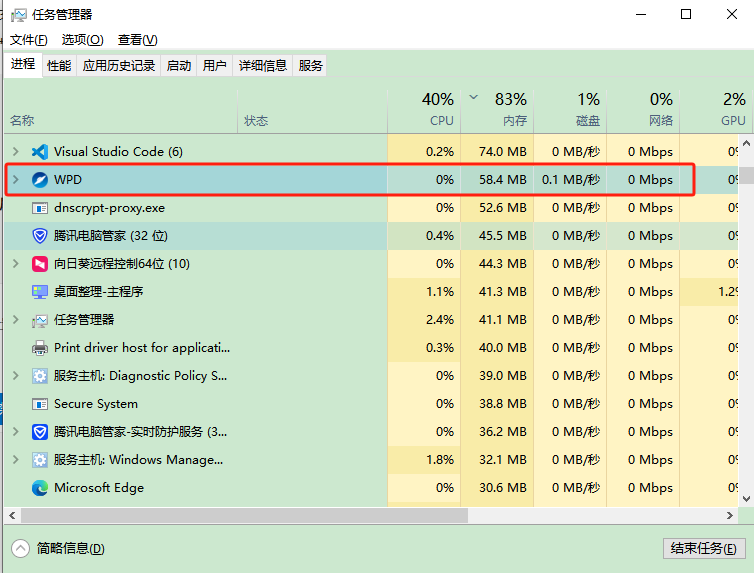Click the Diagnostic Policy service gear icon

click(39, 376)
